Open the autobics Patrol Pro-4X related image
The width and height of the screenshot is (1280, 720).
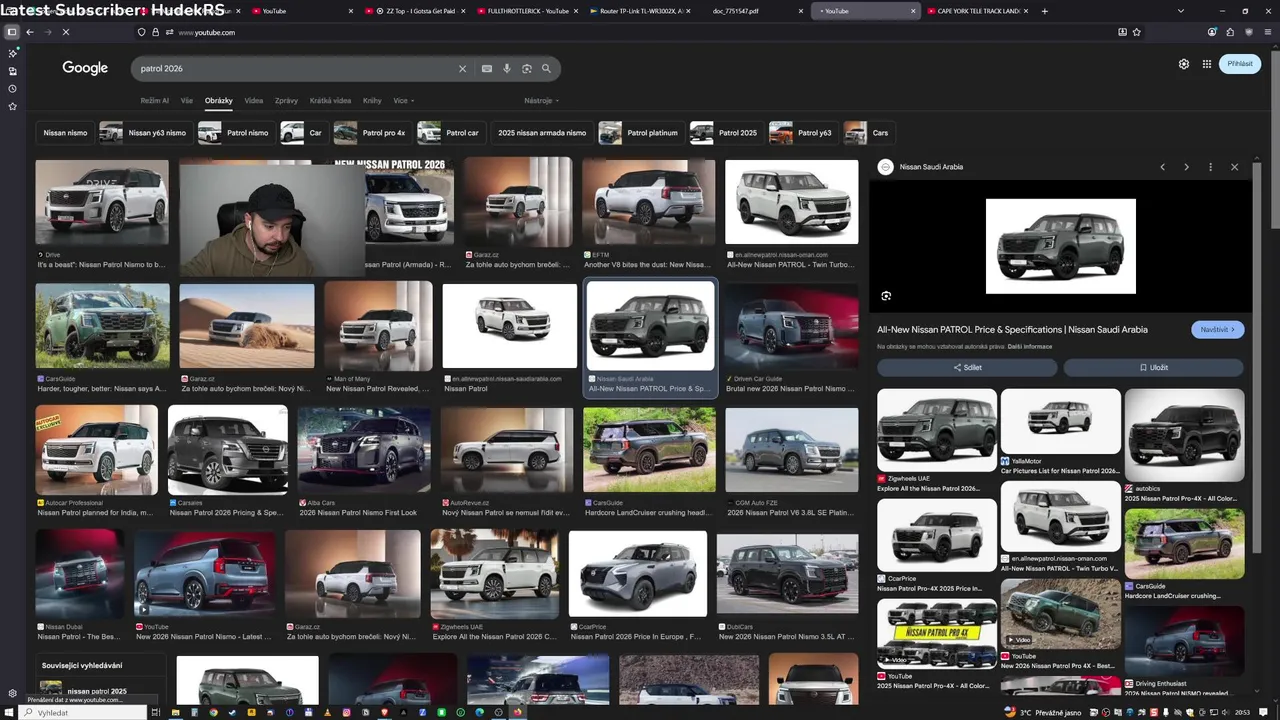[x=1185, y=435]
